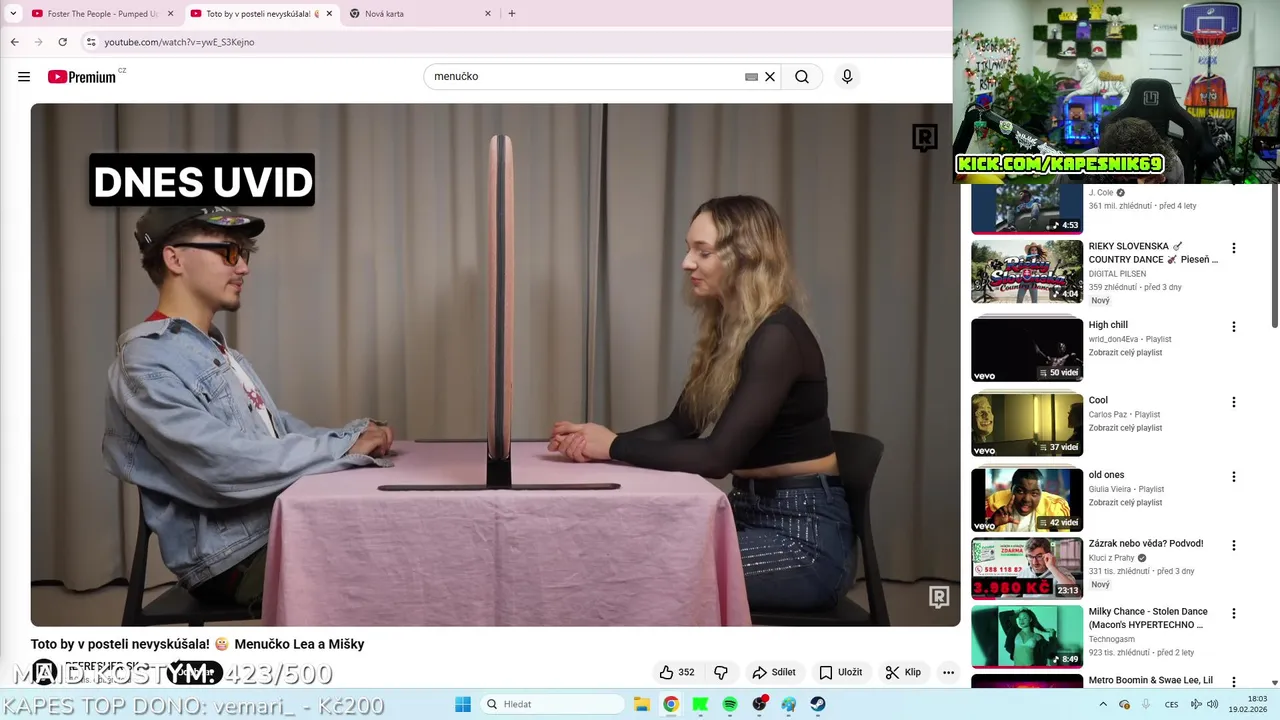Open the tab search dropdown arrow
The height and width of the screenshot is (720, 1280).
13,14
